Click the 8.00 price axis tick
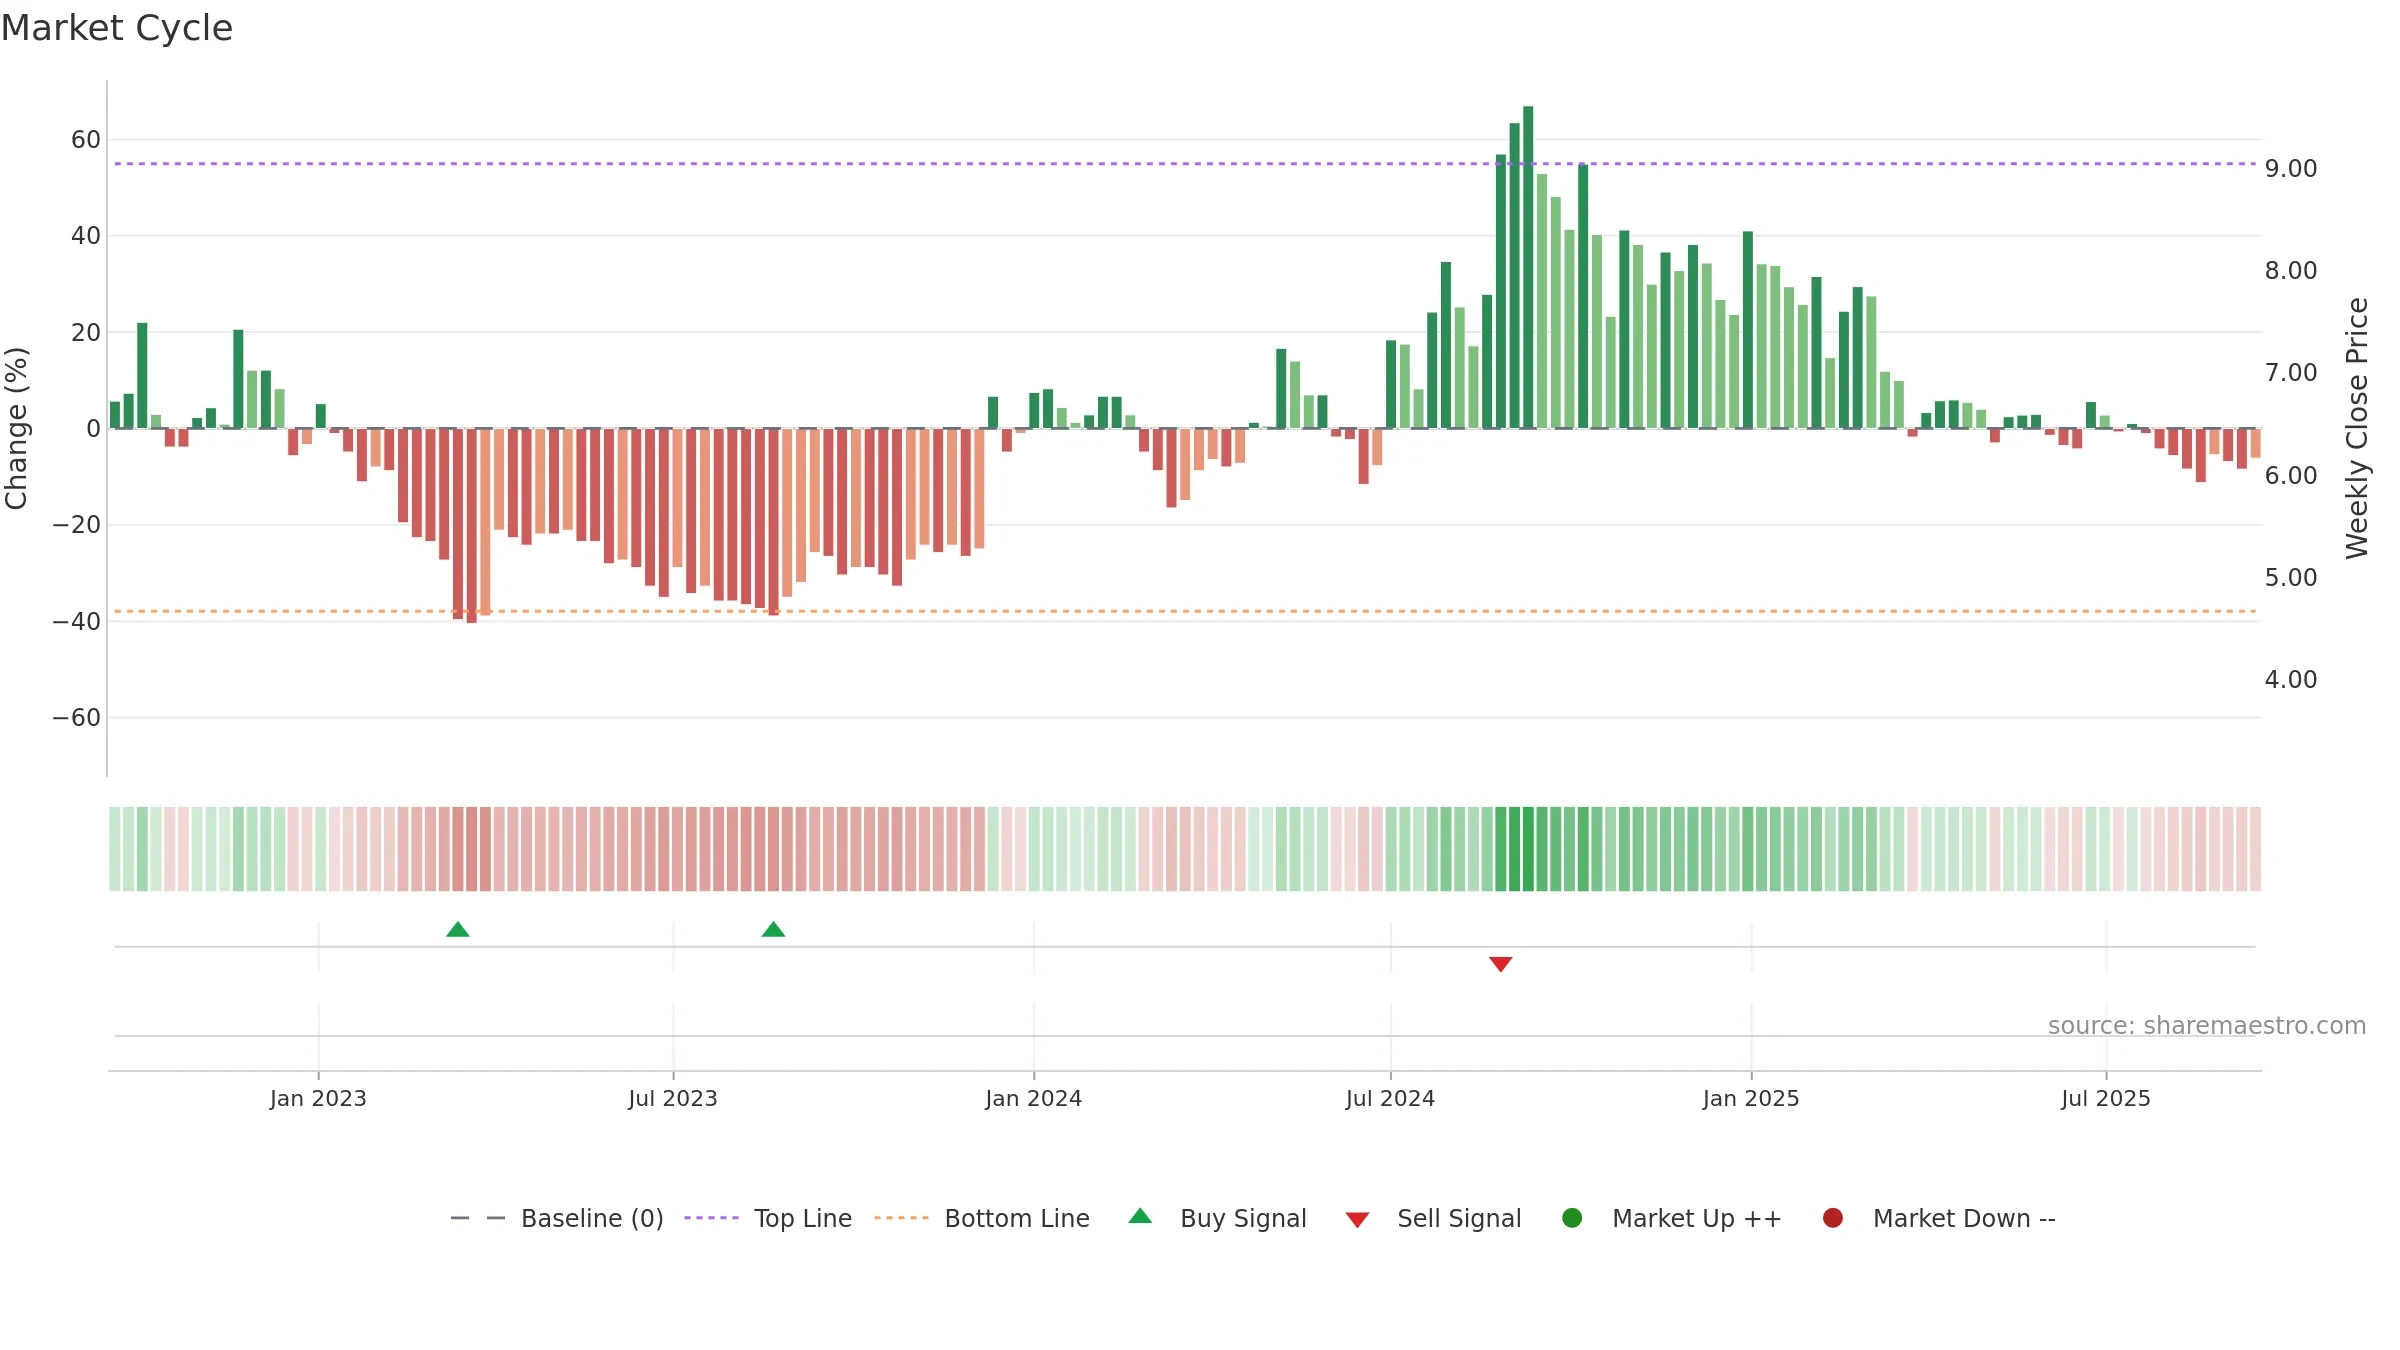The height and width of the screenshot is (1350, 2400). 2291,271
